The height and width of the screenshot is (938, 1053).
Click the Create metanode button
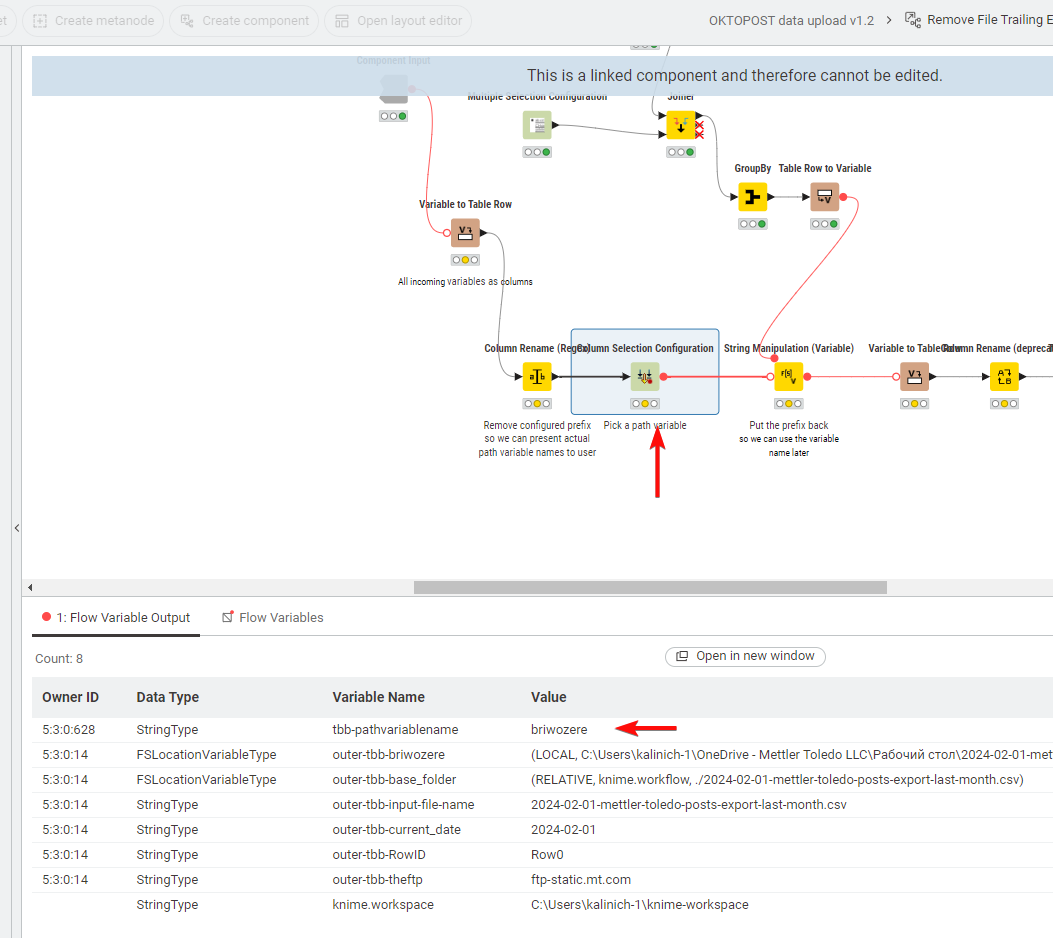(93, 21)
